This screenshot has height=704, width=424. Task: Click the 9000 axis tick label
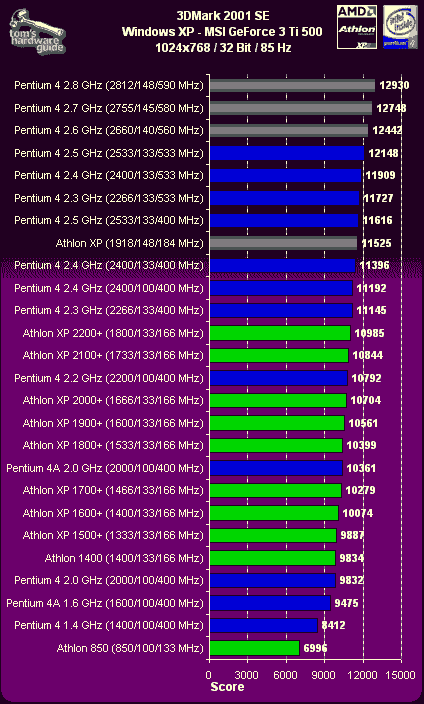point(323,675)
